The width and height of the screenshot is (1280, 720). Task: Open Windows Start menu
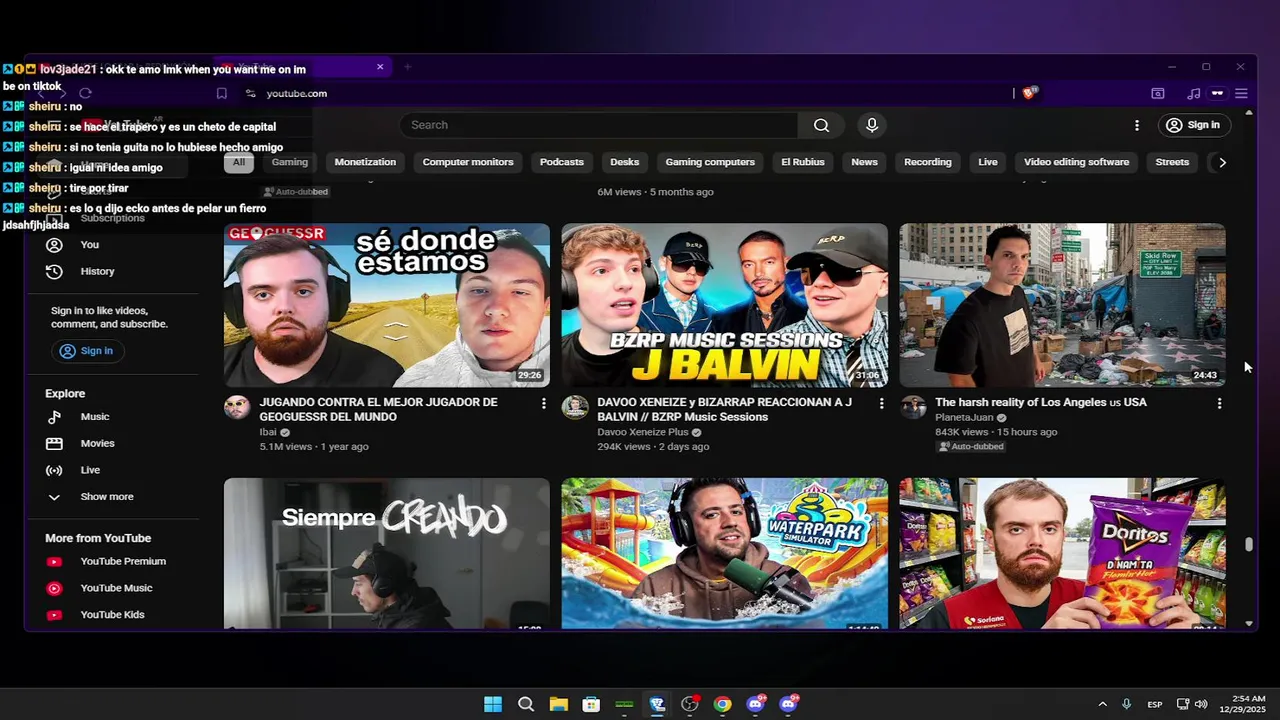[x=493, y=704]
